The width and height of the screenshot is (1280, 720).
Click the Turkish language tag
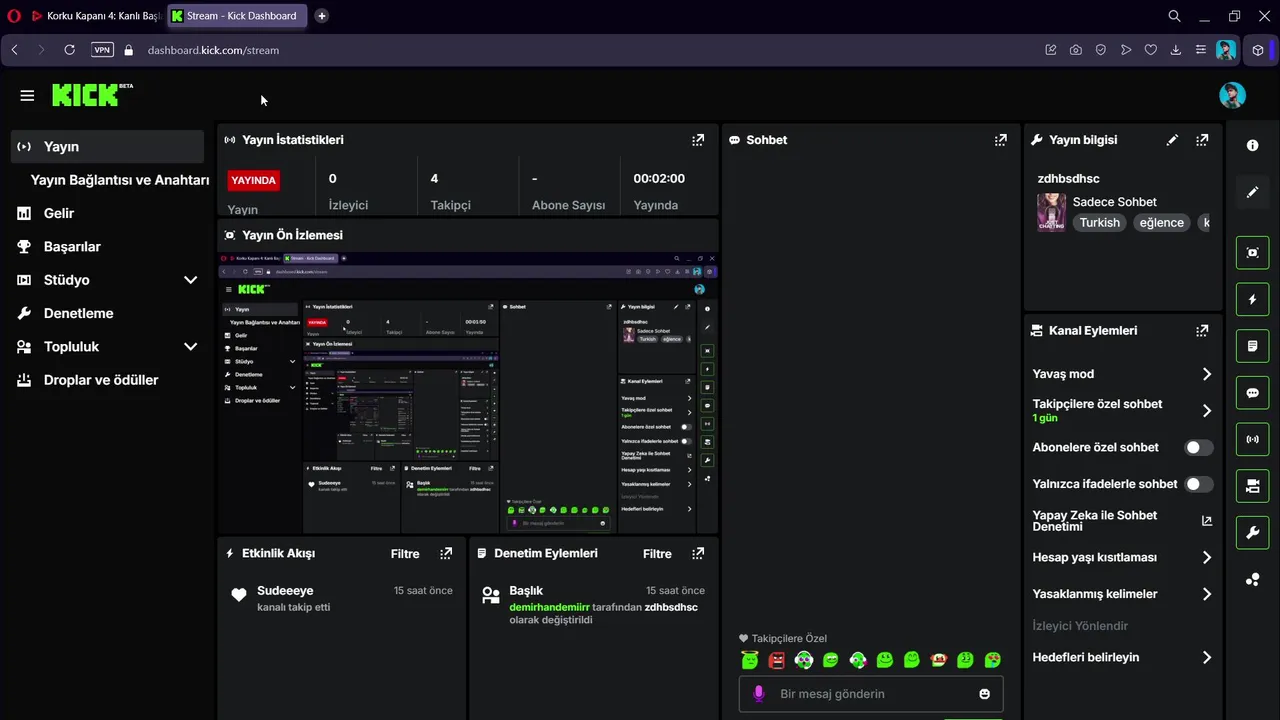1099,223
